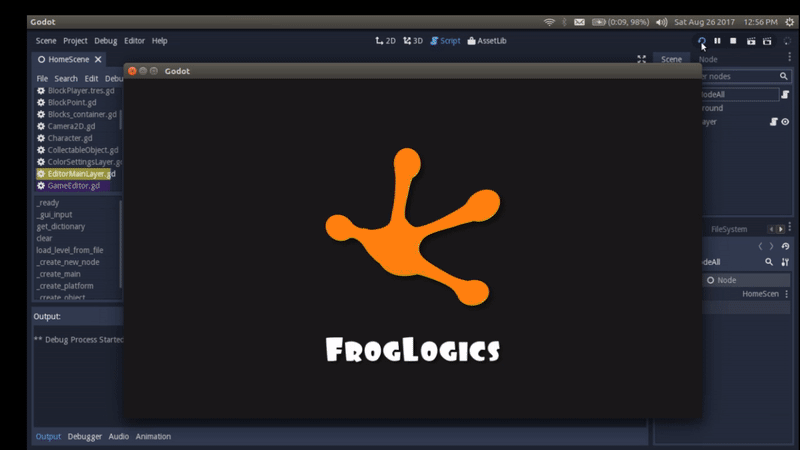This screenshot has width=800, height=450.
Task: Click the inspector search magnifier icon
Action: (769, 262)
